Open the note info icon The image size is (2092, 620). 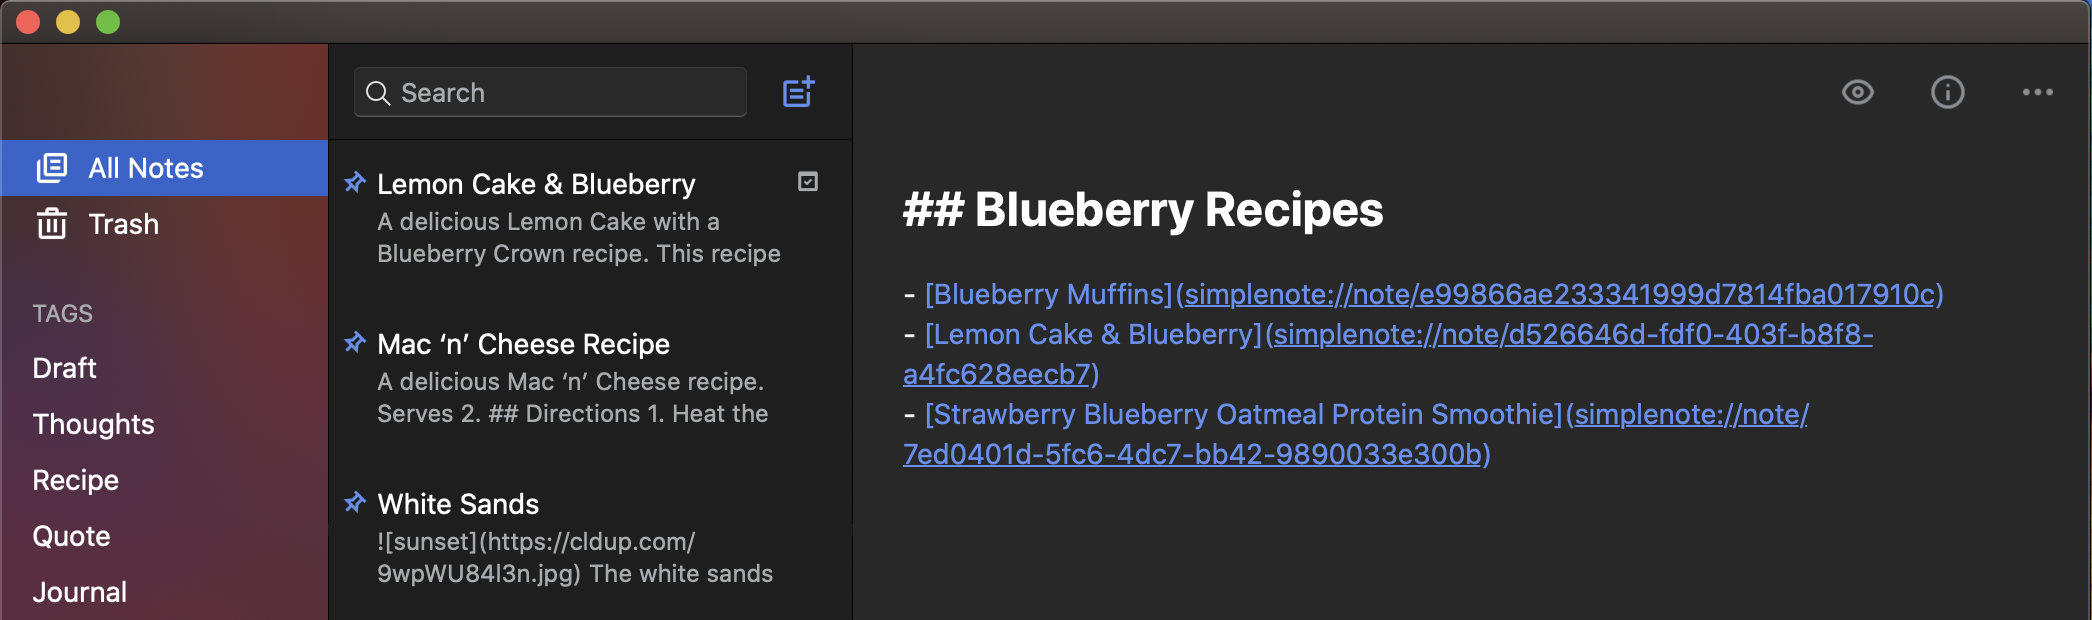1947,93
